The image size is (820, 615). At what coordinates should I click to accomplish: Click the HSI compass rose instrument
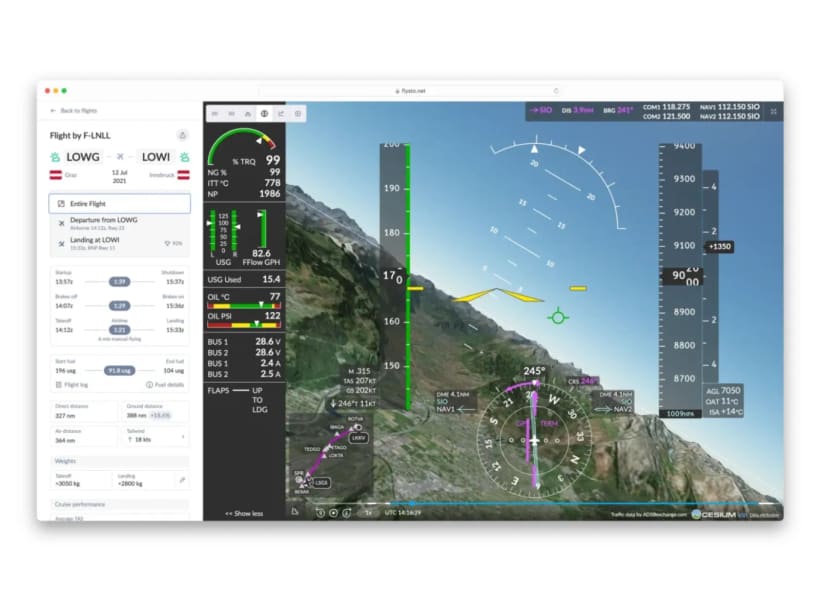click(x=534, y=440)
